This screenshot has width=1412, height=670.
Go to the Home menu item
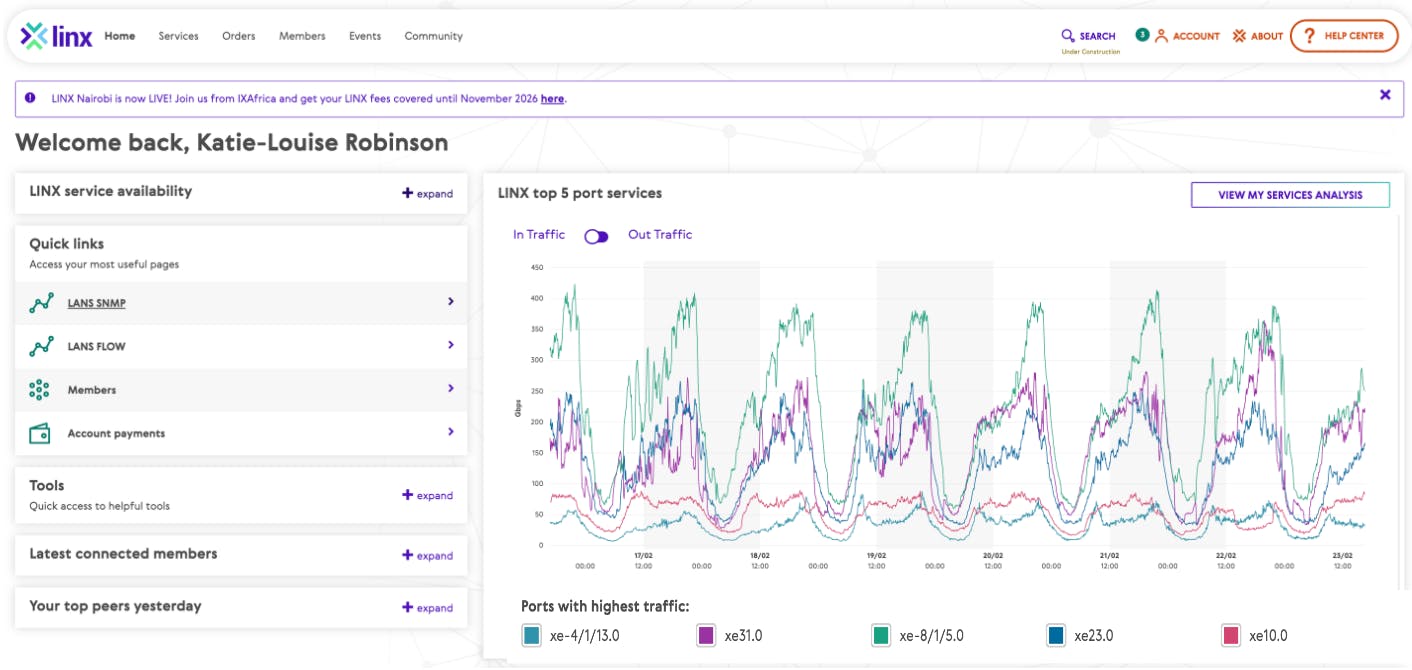click(120, 36)
